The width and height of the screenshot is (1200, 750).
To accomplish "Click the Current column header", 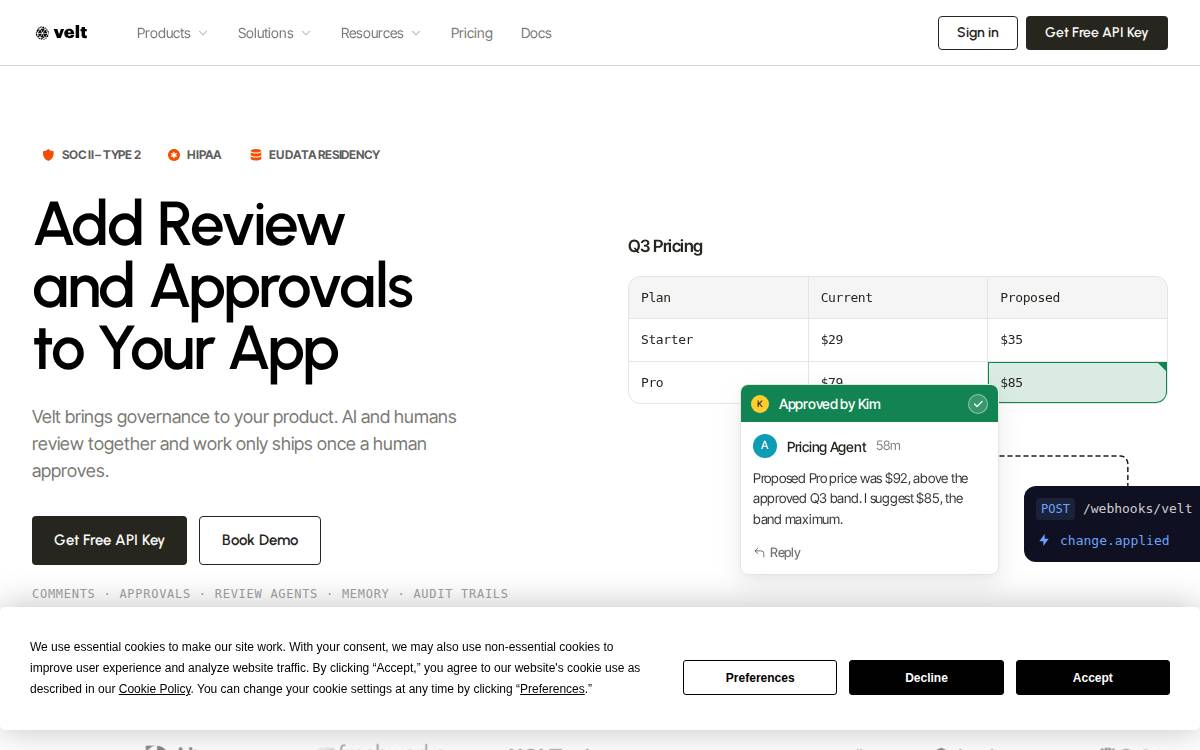I will pyautogui.click(x=898, y=298).
